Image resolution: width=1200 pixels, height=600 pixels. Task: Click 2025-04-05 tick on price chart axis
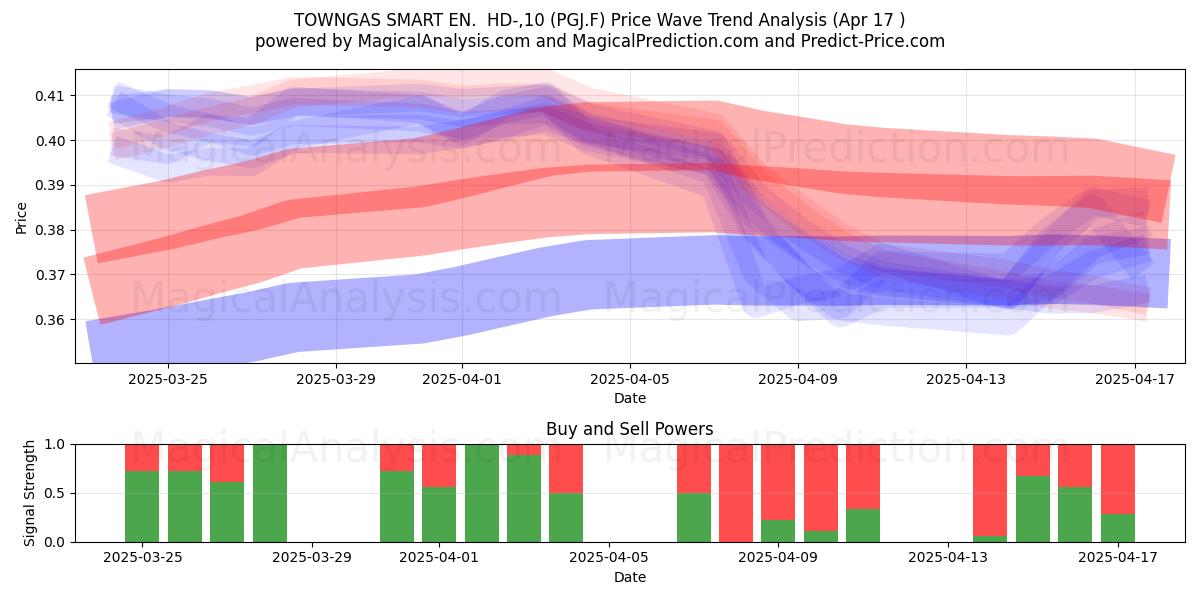coord(630,379)
